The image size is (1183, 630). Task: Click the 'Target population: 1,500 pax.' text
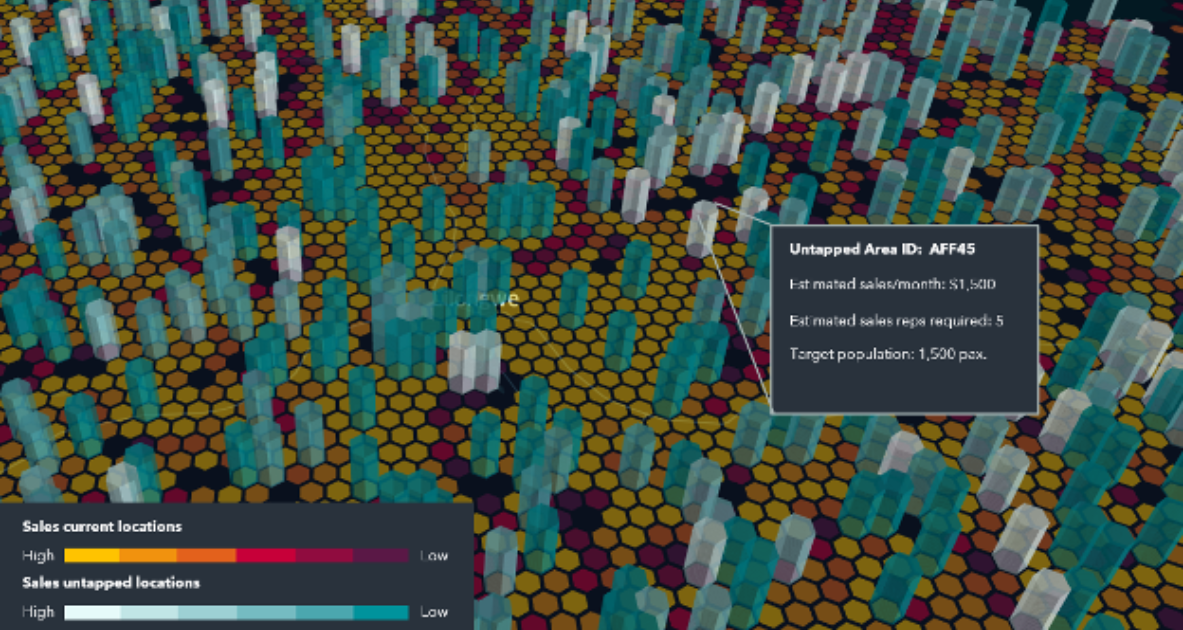click(x=888, y=354)
